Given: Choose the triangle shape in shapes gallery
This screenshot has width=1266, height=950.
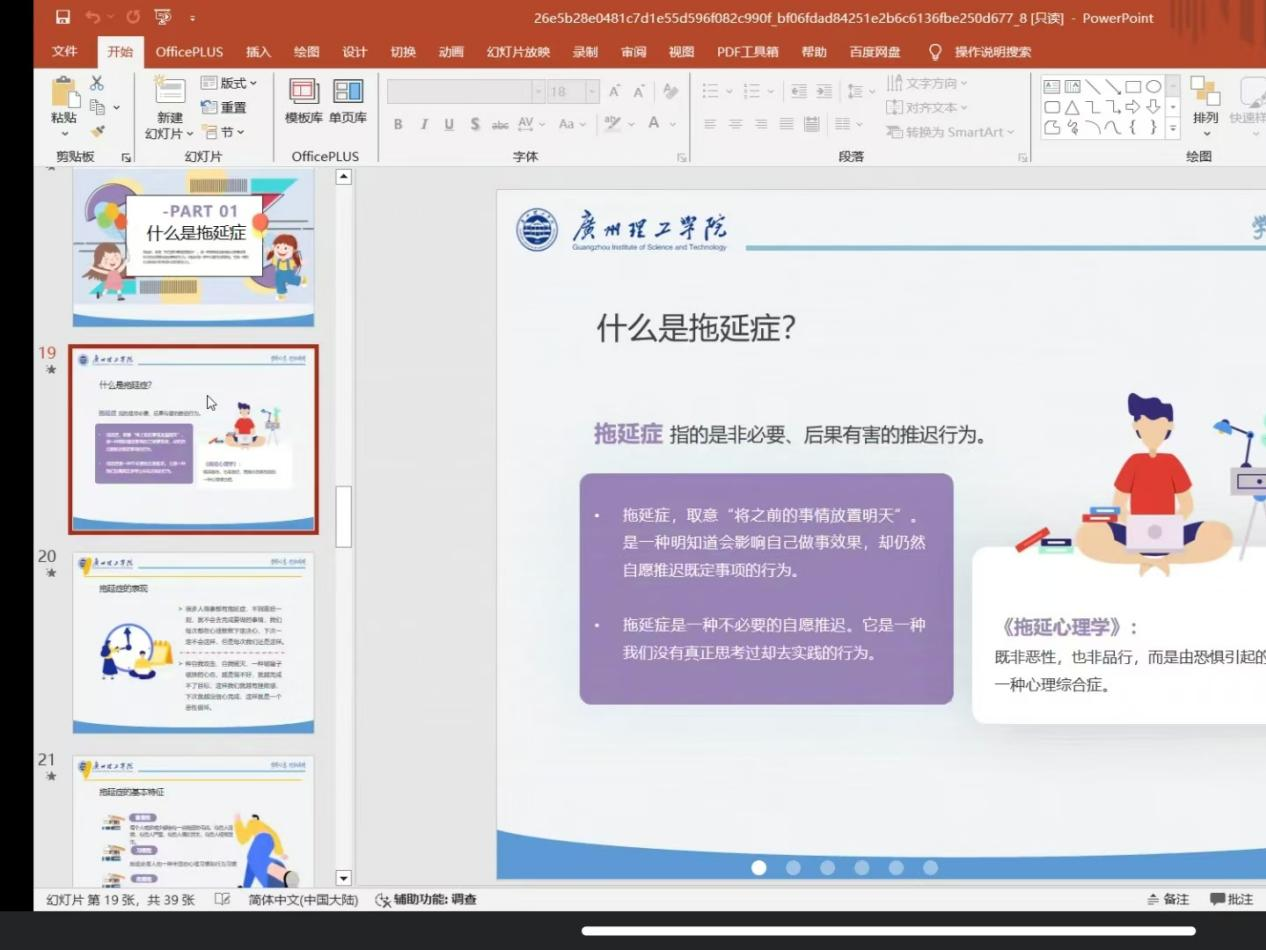Looking at the screenshot, I should click(1072, 107).
